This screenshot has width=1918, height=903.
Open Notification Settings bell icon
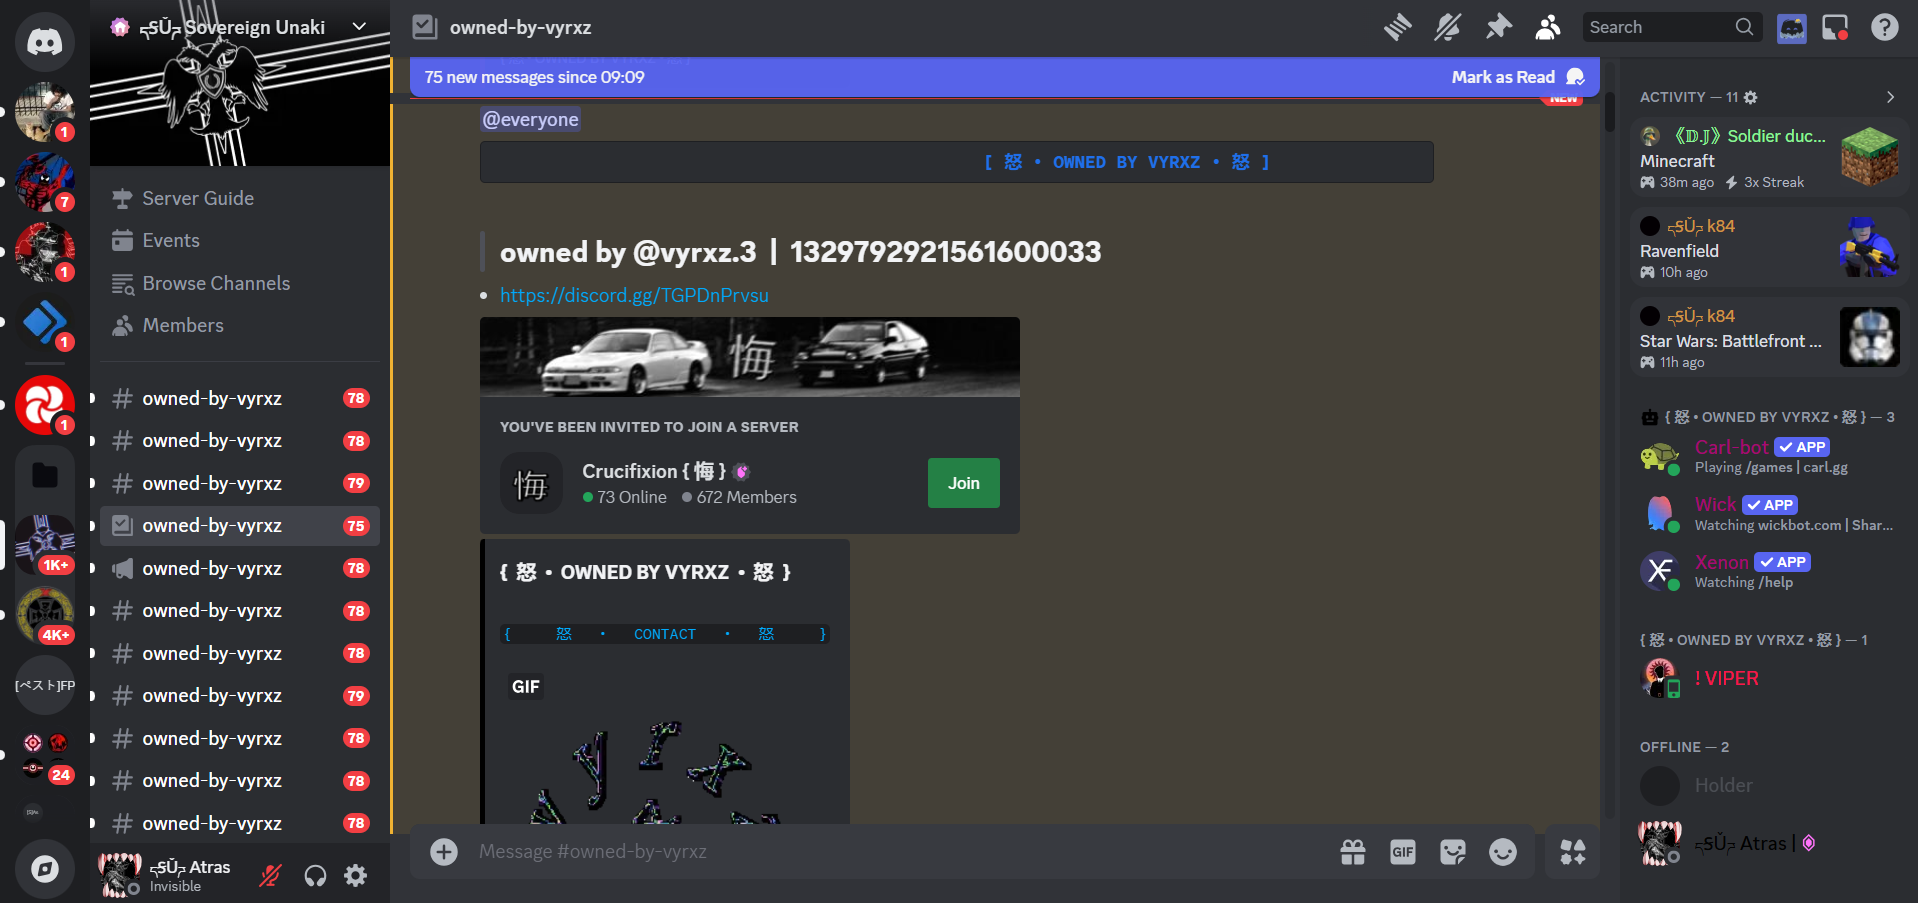1447,27
